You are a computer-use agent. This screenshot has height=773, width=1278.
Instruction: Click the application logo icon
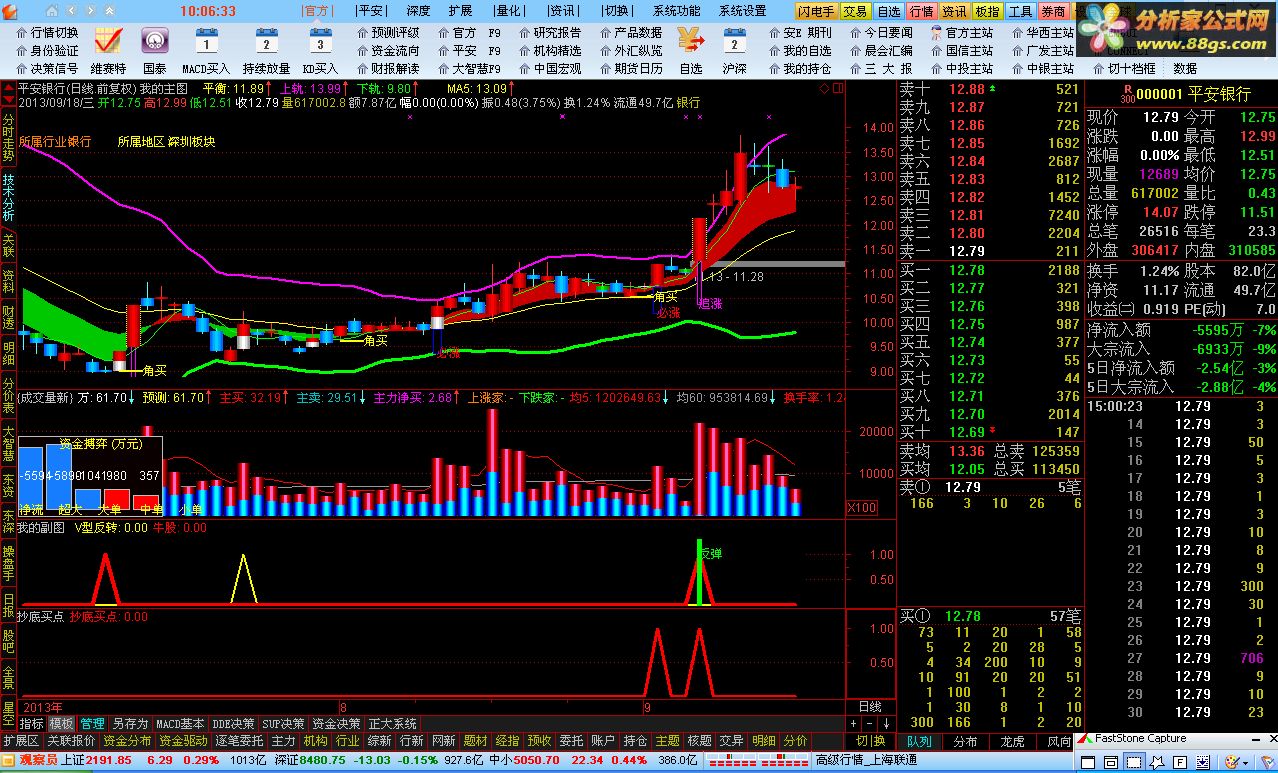click(x=10, y=11)
